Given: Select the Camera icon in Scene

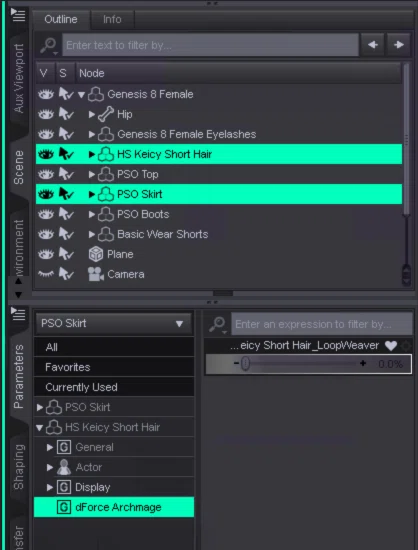Looking at the screenshot, I should (x=96, y=274).
